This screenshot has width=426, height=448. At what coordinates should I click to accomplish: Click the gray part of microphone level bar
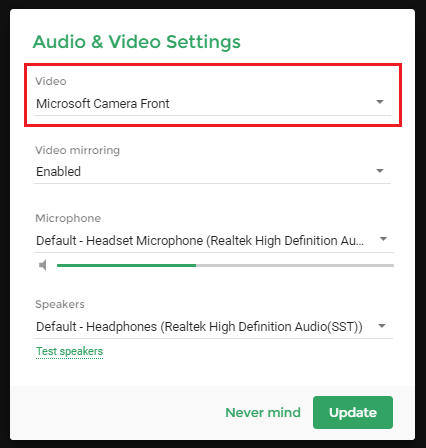(x=295, y=265)
